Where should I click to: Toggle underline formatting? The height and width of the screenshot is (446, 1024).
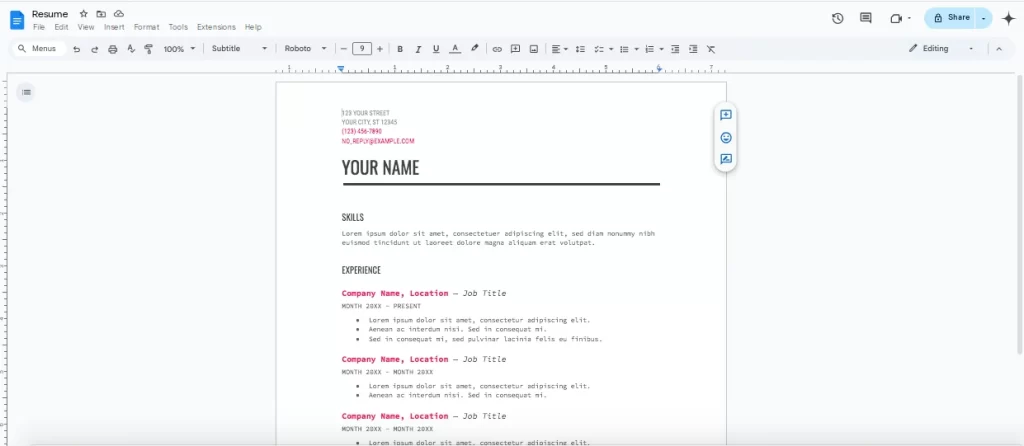(x=436, y=49)
